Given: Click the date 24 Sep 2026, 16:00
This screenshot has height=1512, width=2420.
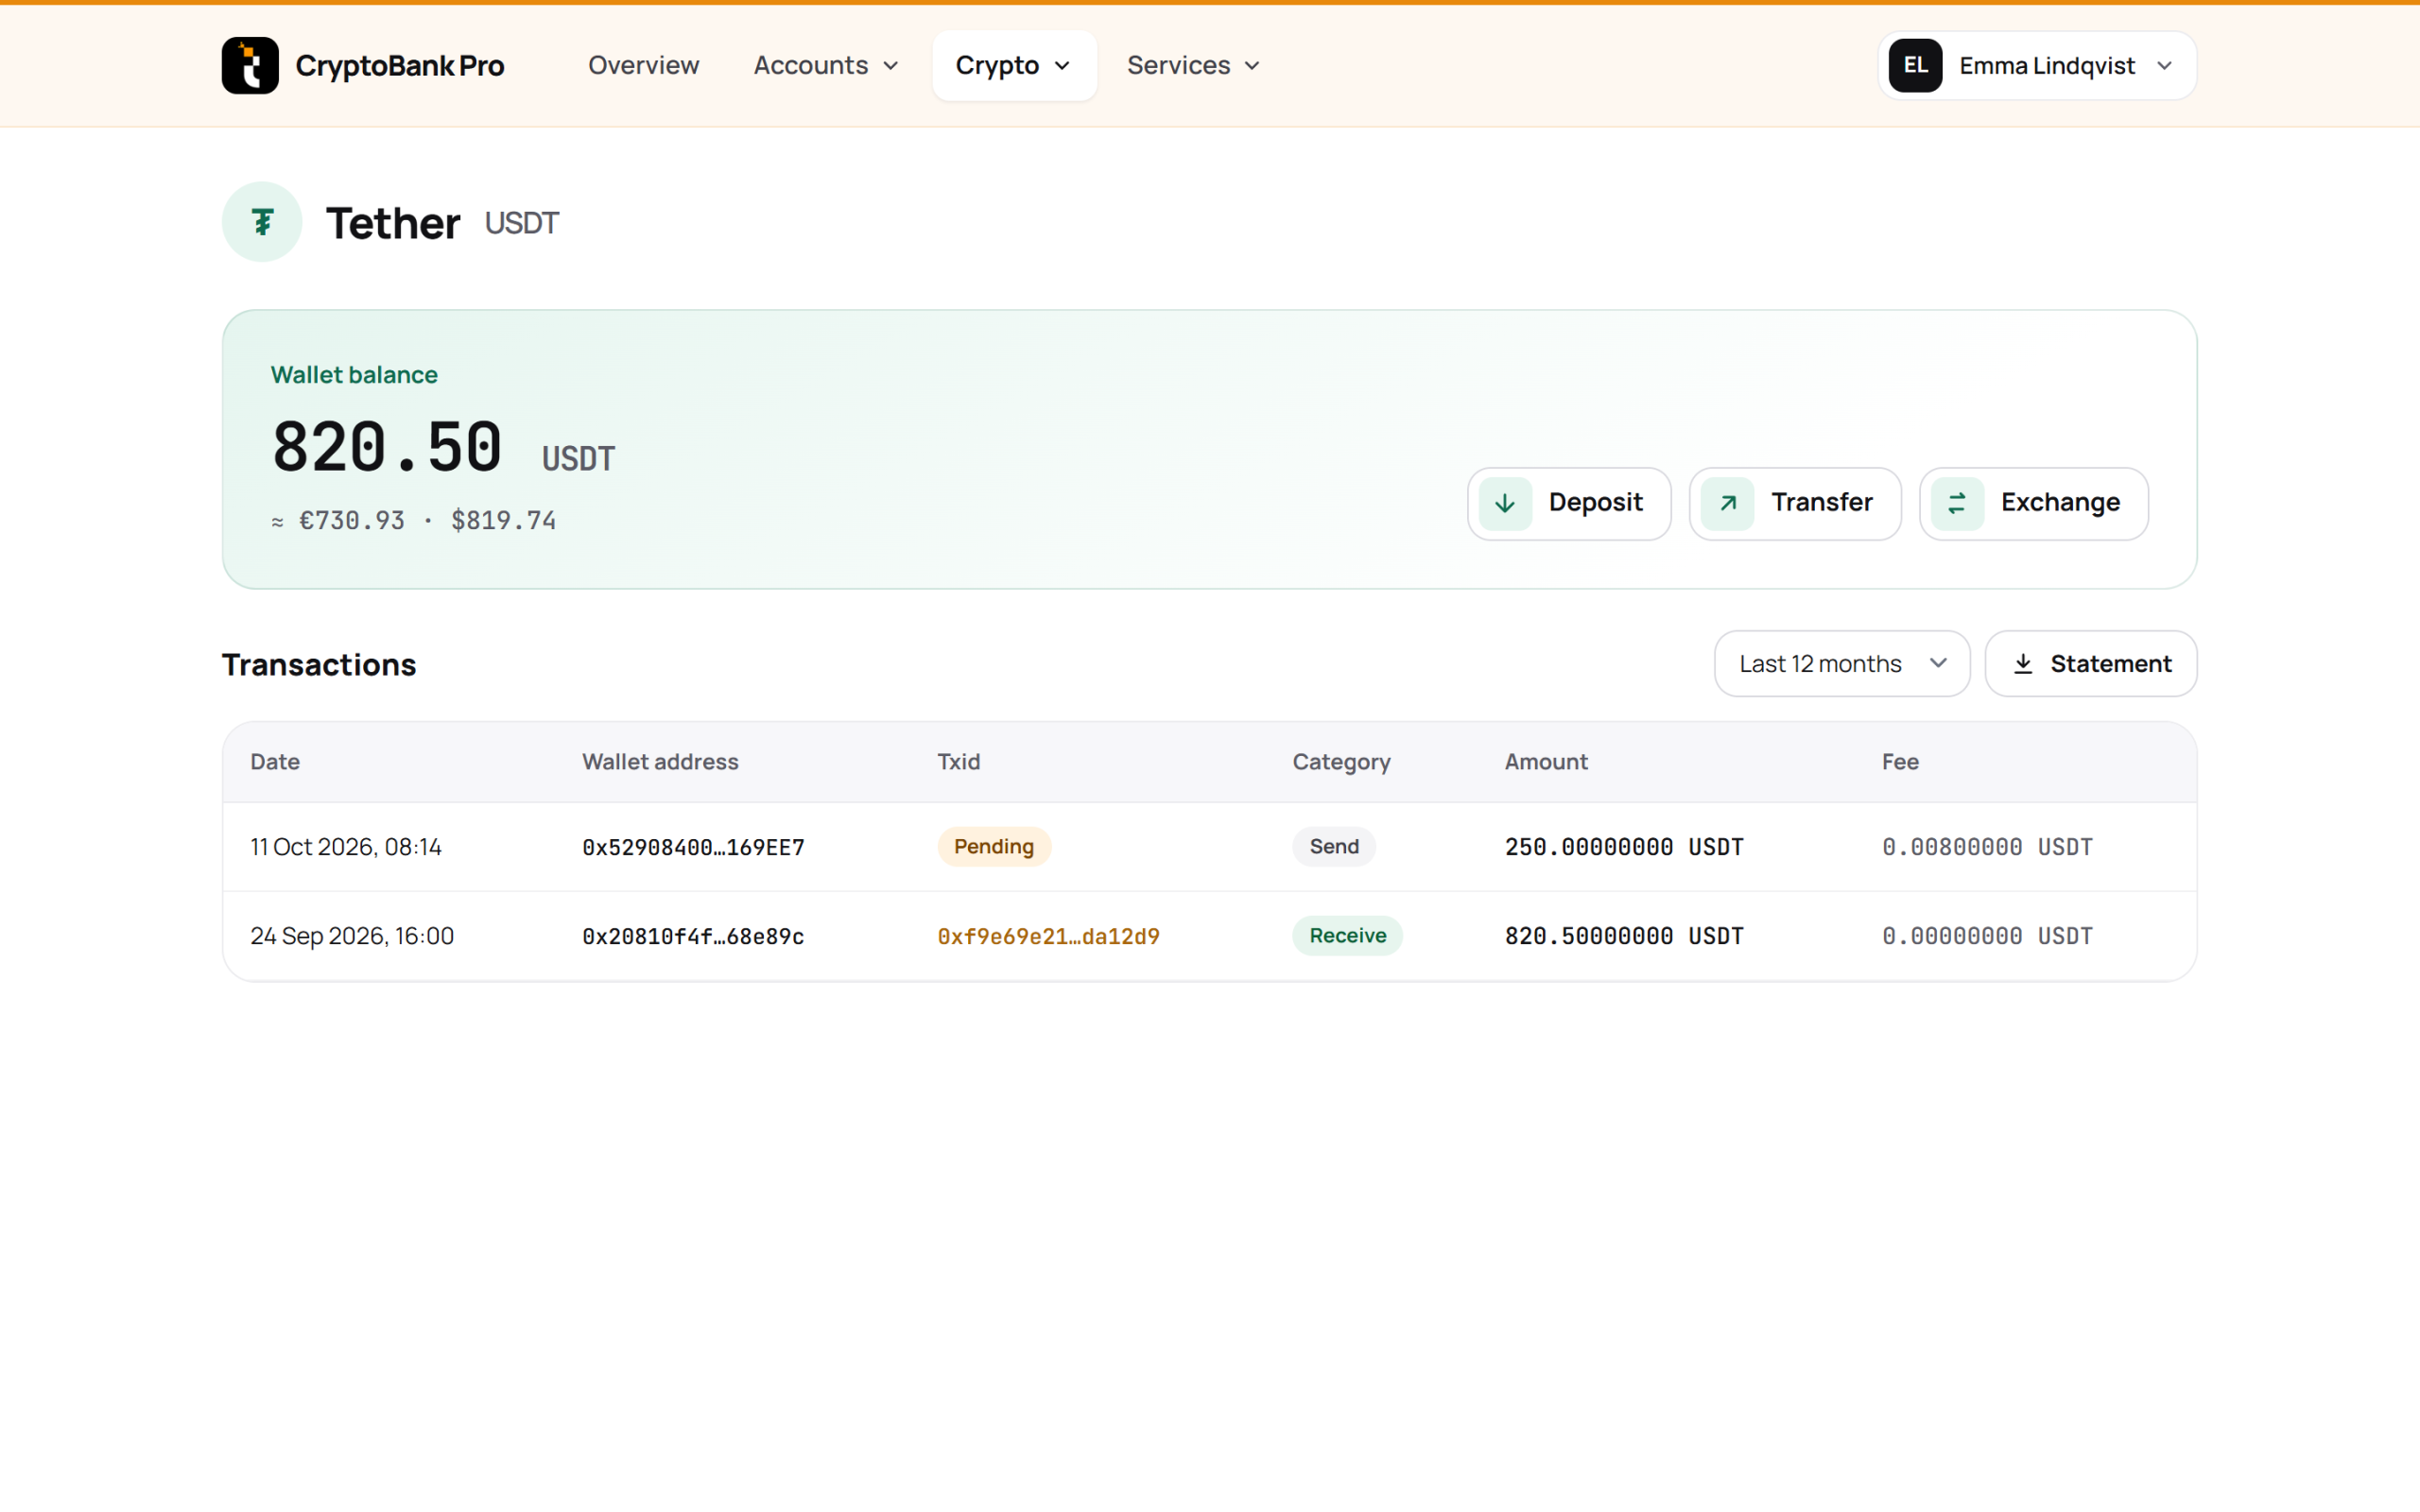Looking at the screenshot, I should coord(352,936).
